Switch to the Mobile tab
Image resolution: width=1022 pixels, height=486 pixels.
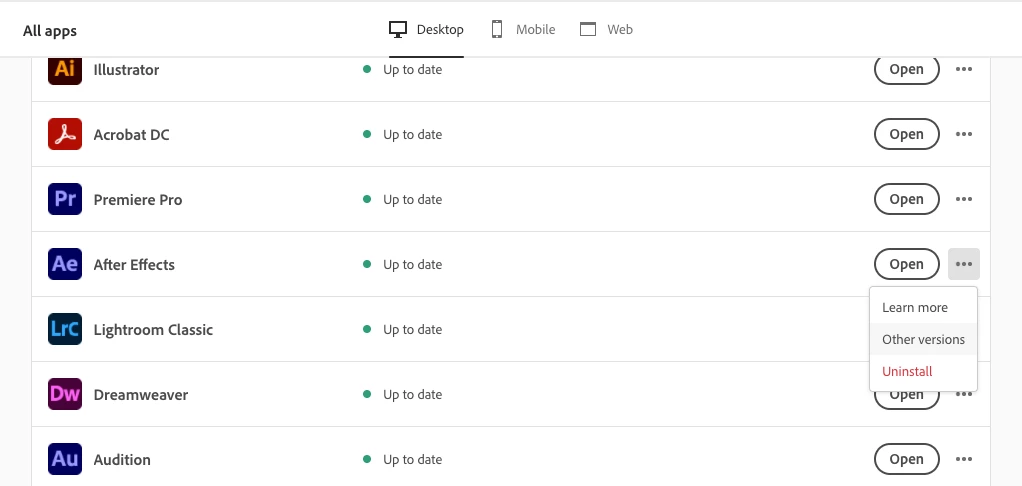point(523,29)
